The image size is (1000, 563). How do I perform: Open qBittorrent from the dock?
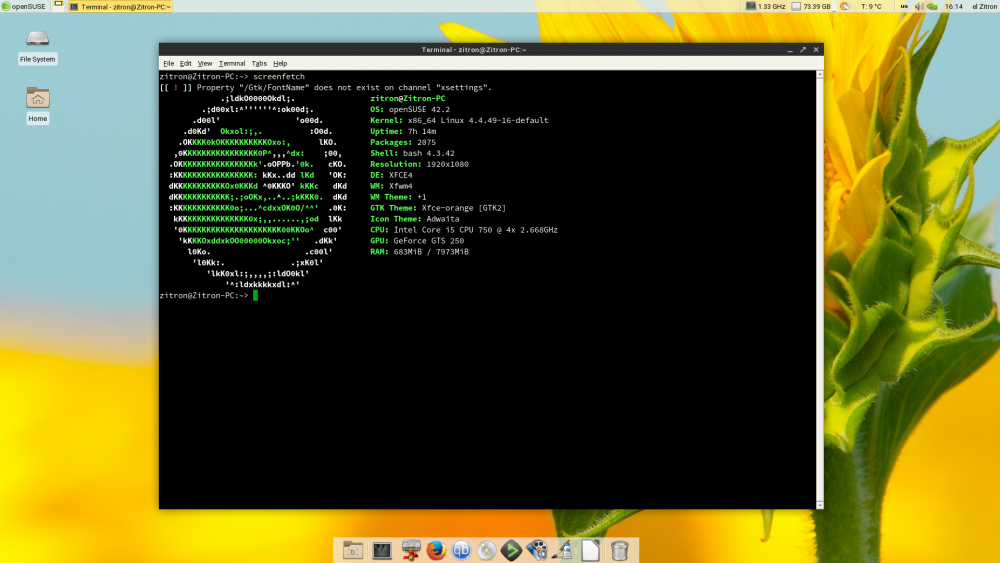tap(461, 550)
